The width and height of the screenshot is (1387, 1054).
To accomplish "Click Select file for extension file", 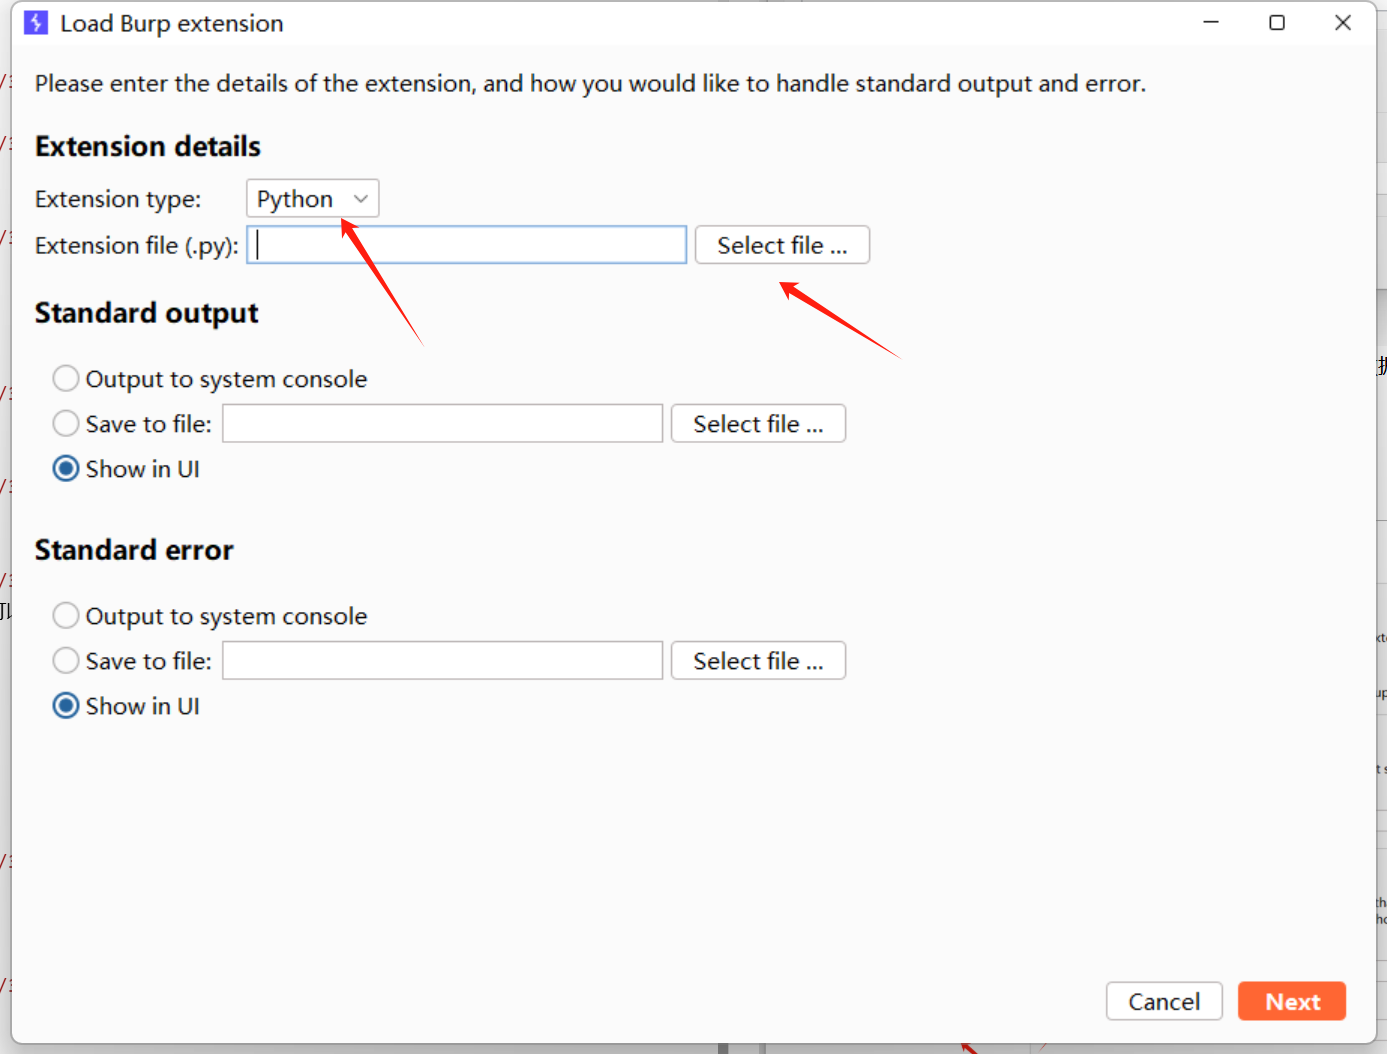I will (x=782, y=245).
